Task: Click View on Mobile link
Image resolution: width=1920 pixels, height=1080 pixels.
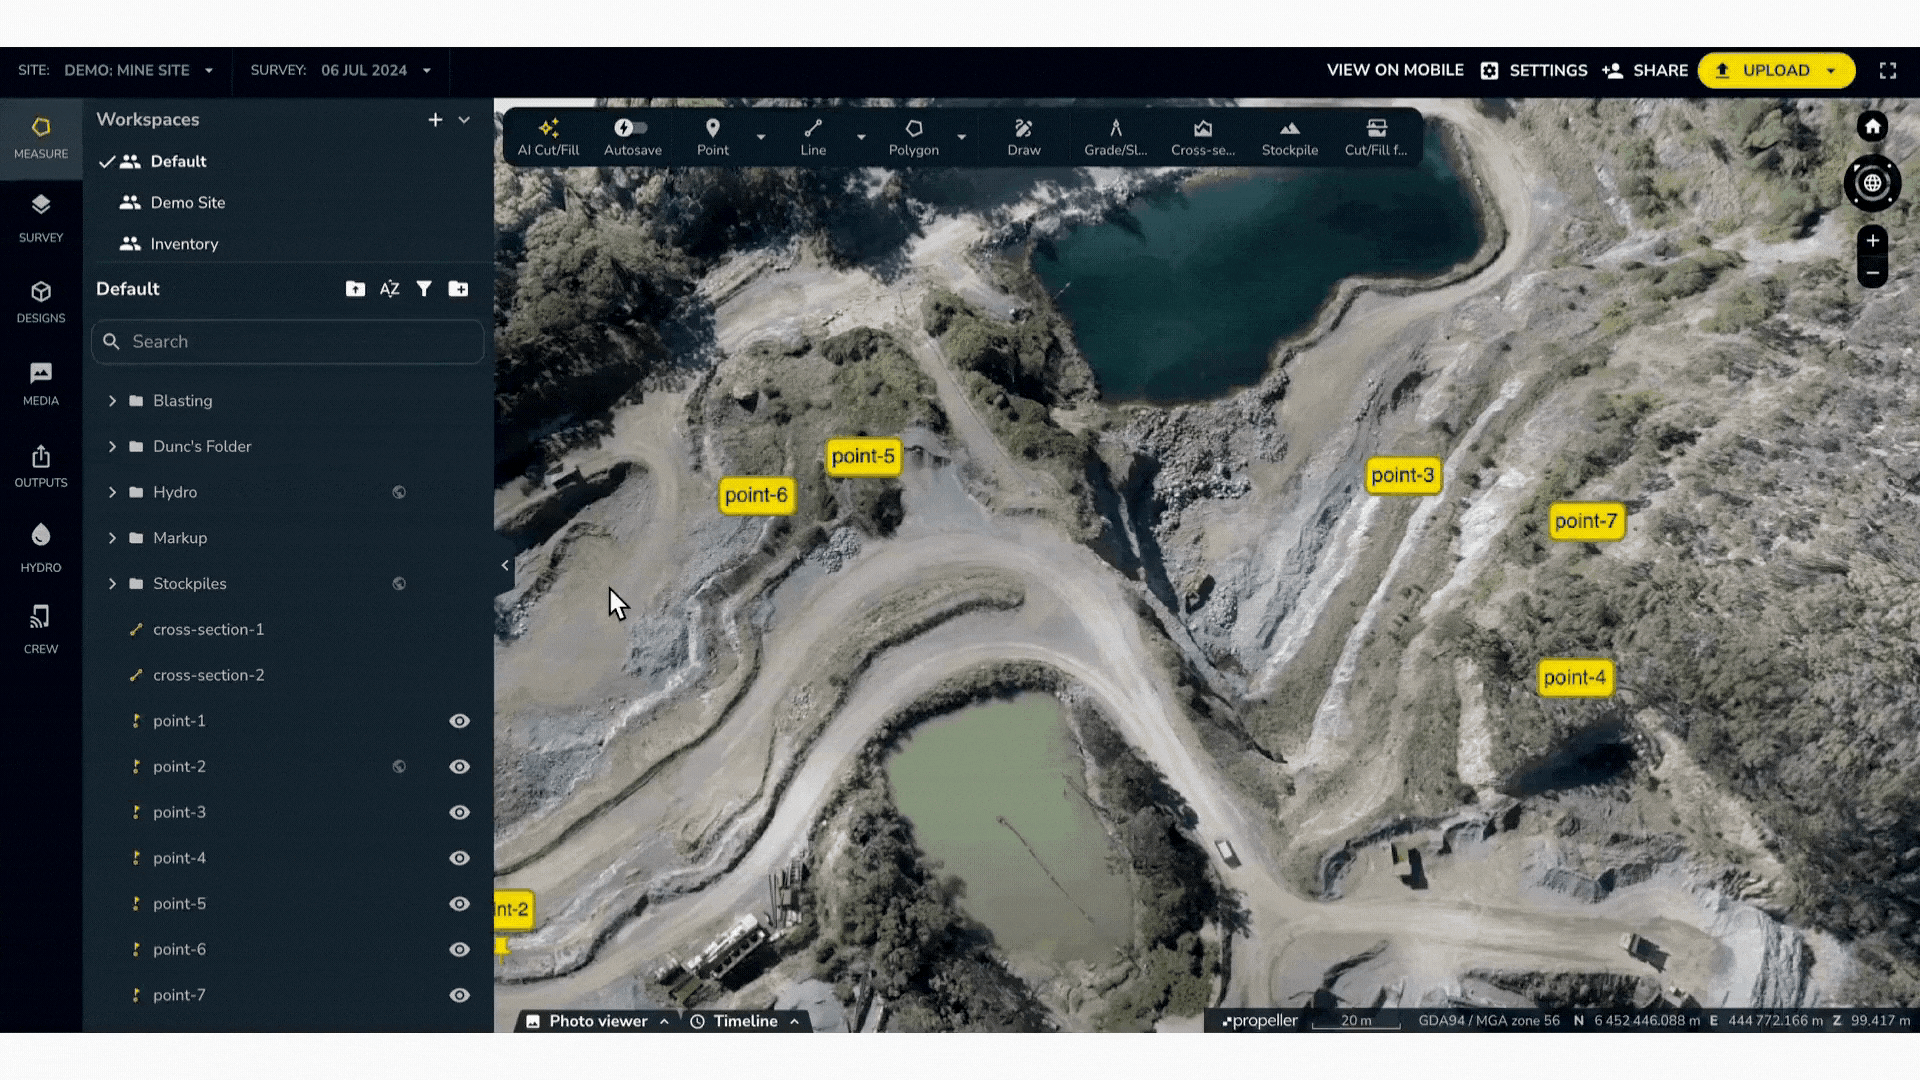Action: pos(1394,71)
